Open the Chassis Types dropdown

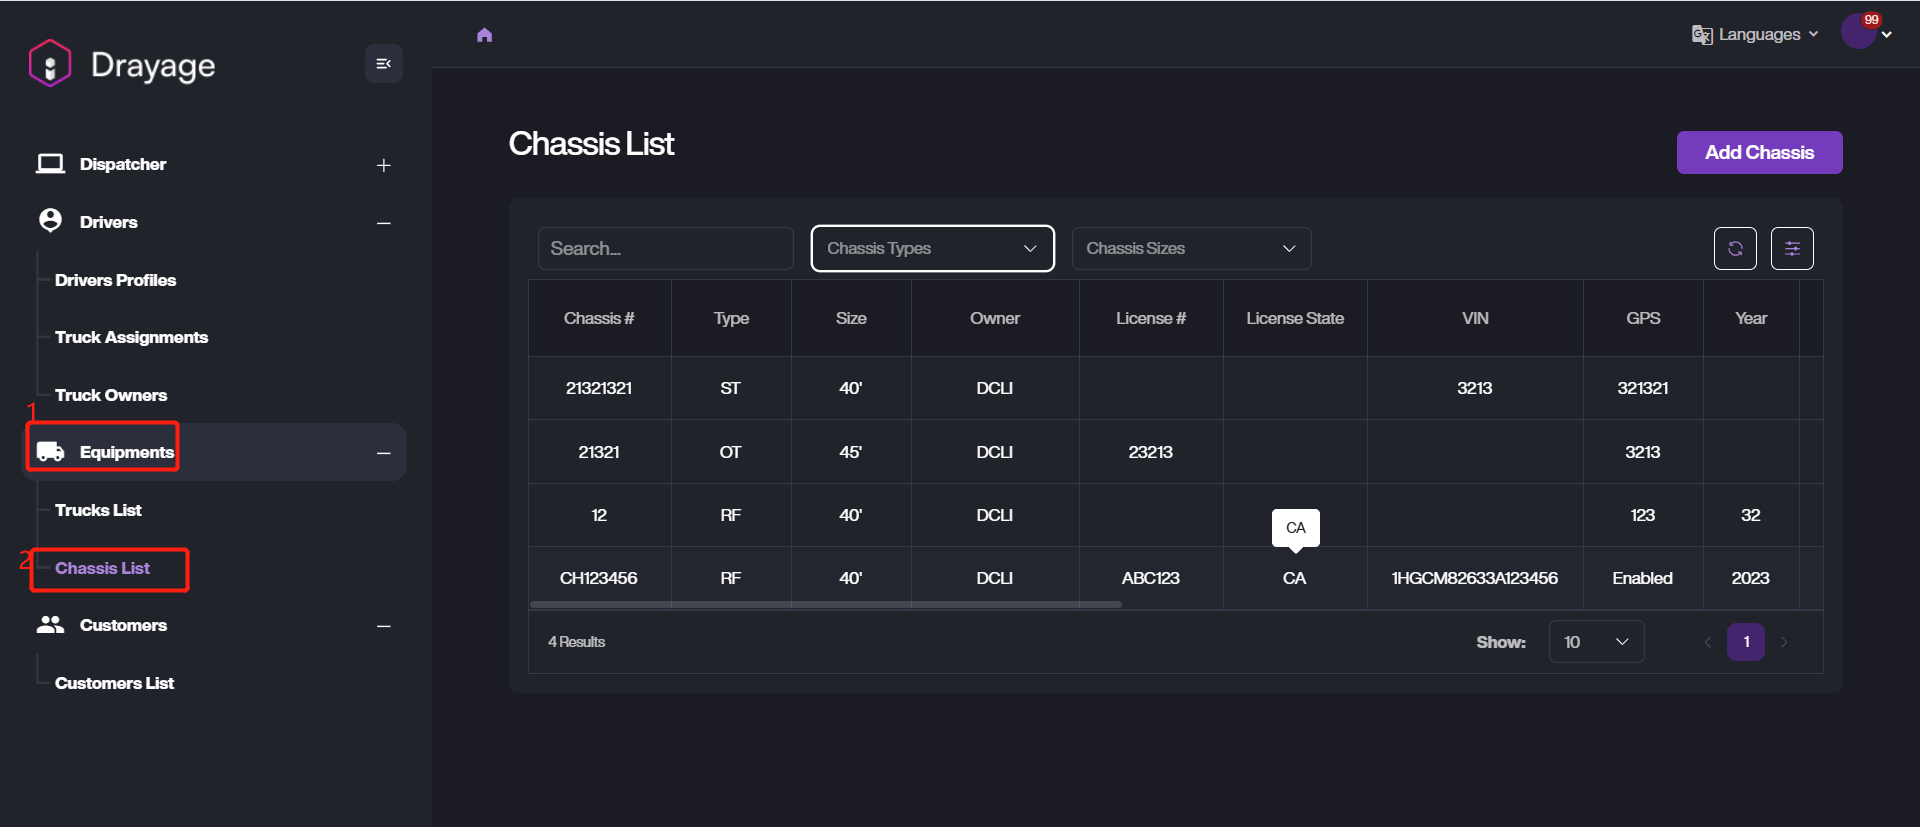[x=932, y=248]
